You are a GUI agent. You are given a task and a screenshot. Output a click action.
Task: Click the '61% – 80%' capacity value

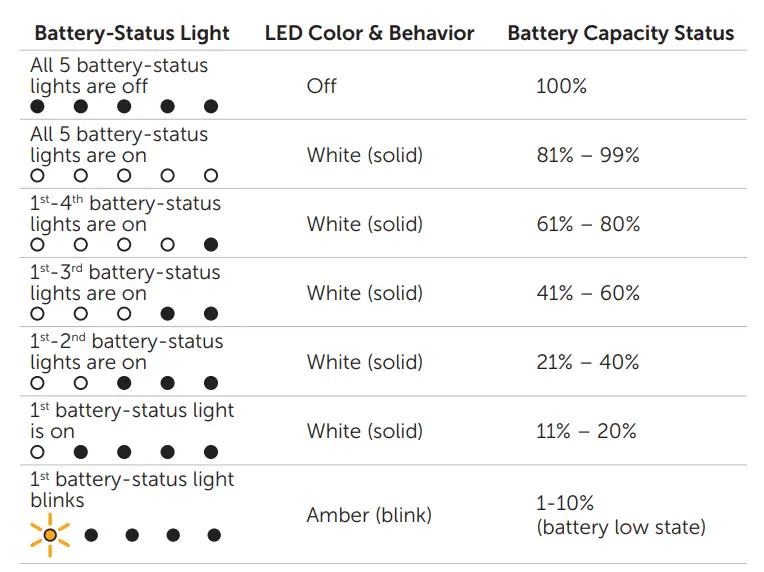pyautogui.click(x=587, y=224)
